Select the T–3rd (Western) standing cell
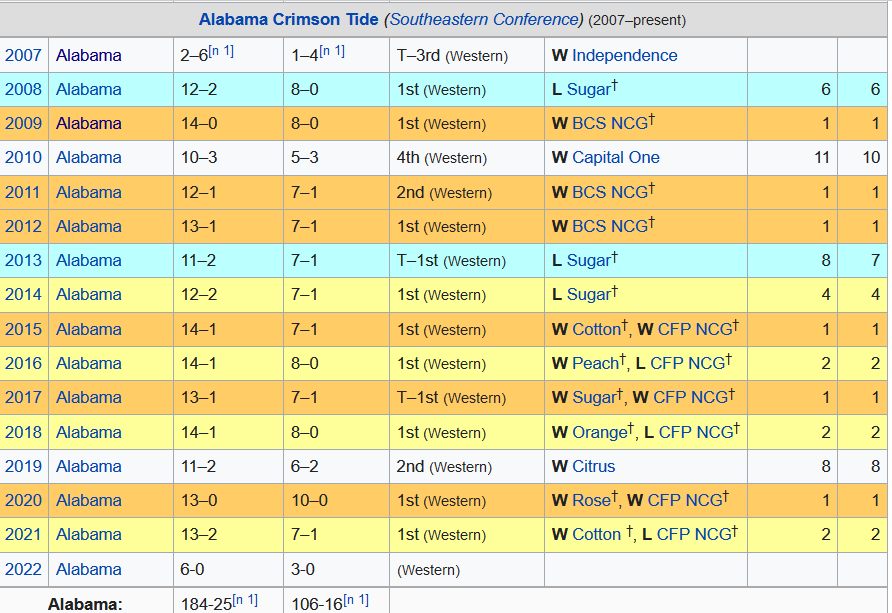The height and width of the screenshot is (613, 892). [x=466, y=55]
